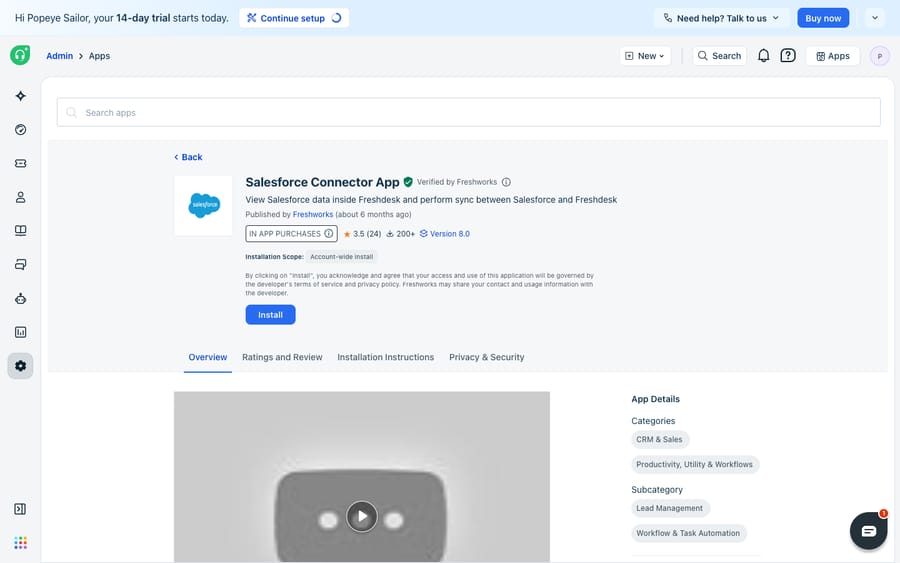The height and width of the screenshot is (563, 900).
Task: Open Freddy AI sparkle icon in sidebar
Action: (x=21, y=96)
